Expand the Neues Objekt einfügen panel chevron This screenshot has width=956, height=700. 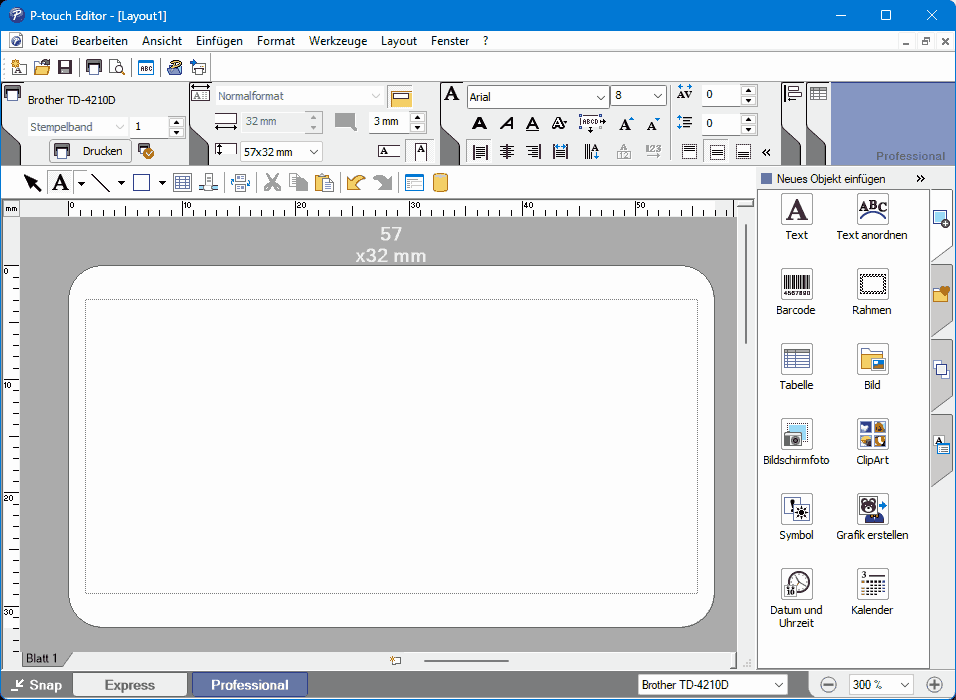coord(921,179)
